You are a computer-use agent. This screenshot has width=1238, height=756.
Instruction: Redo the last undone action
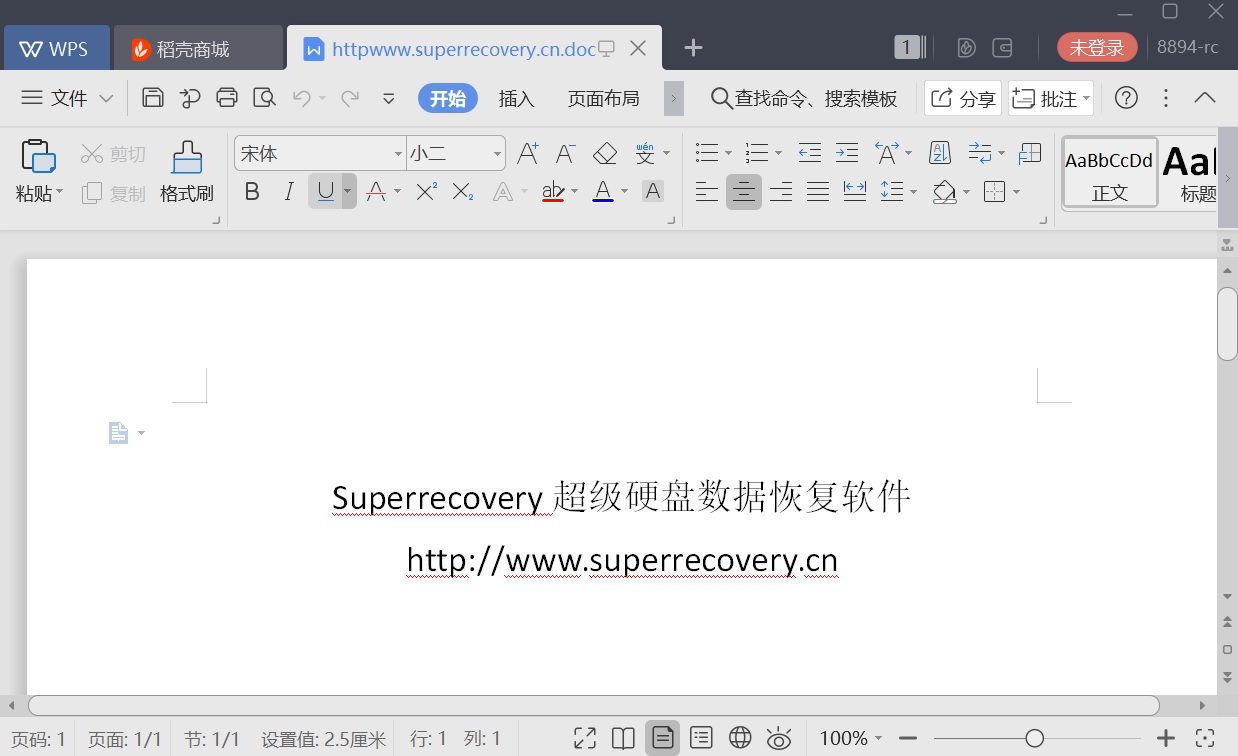(x=350, y=98)
